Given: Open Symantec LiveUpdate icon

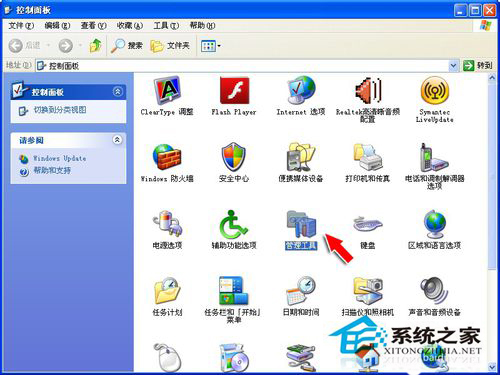Looking at the screenshot, I should click(x=435, y=90).
